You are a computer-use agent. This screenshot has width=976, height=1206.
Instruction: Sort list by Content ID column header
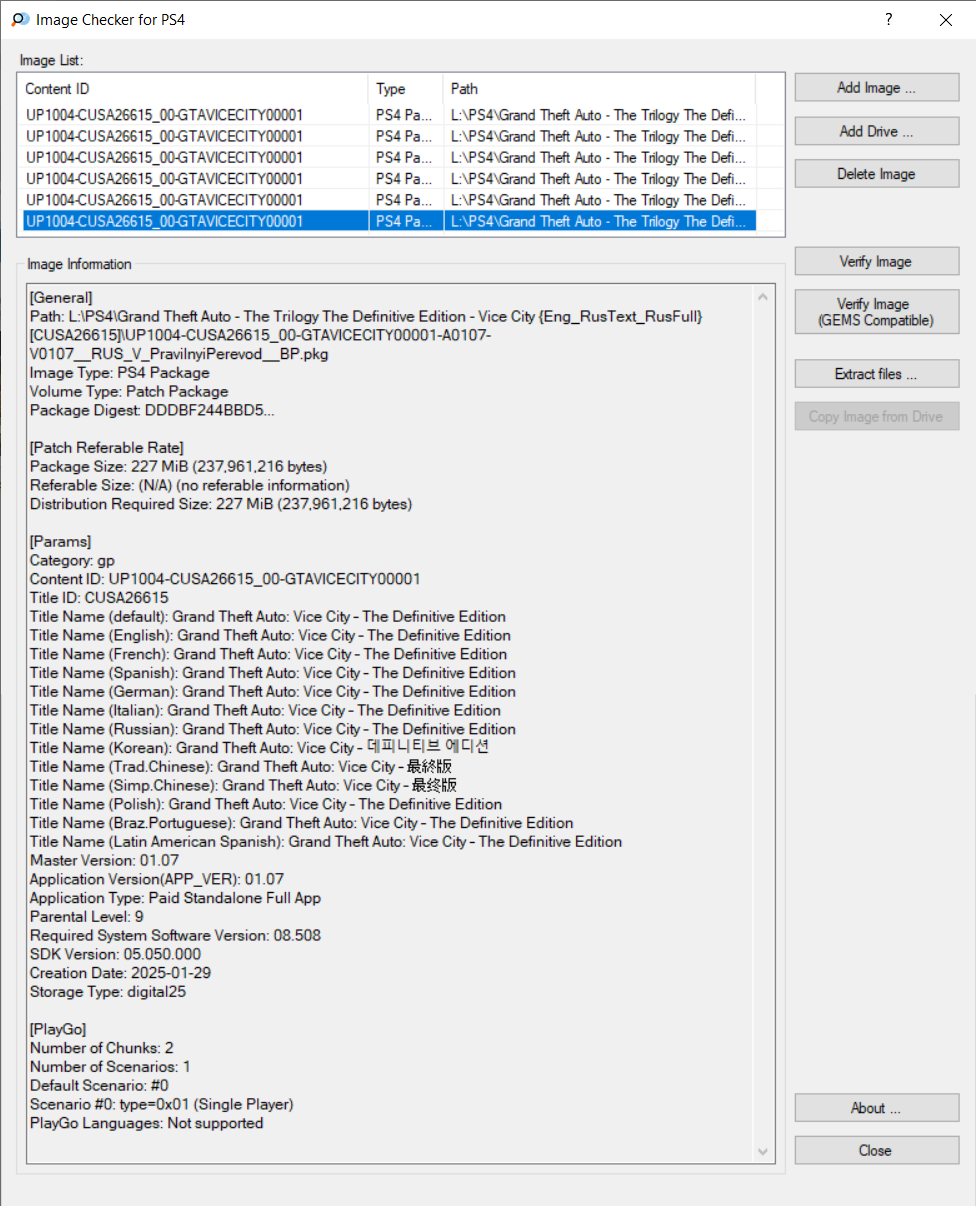coord(193,89)
